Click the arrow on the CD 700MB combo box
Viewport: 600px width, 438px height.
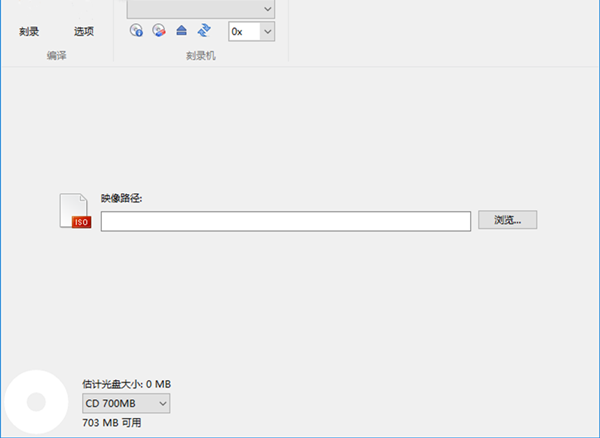pyautogui.click(x=162, y=403)
